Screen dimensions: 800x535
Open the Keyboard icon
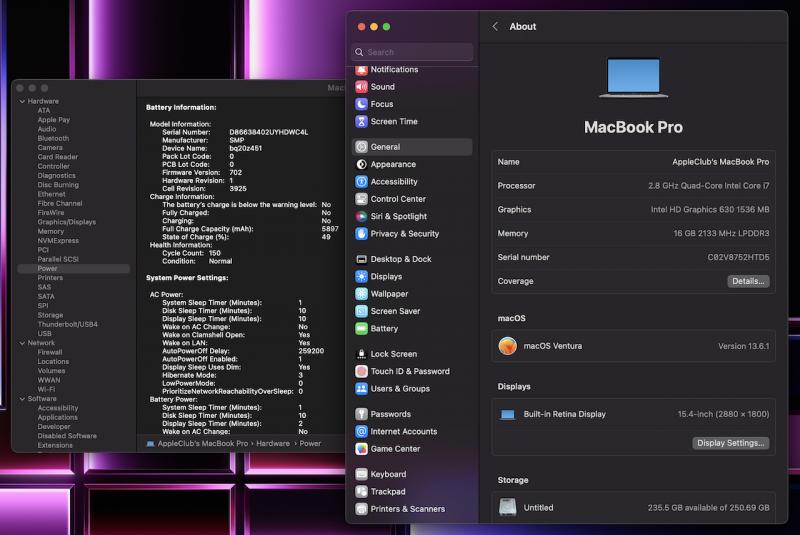pos(361,474)
